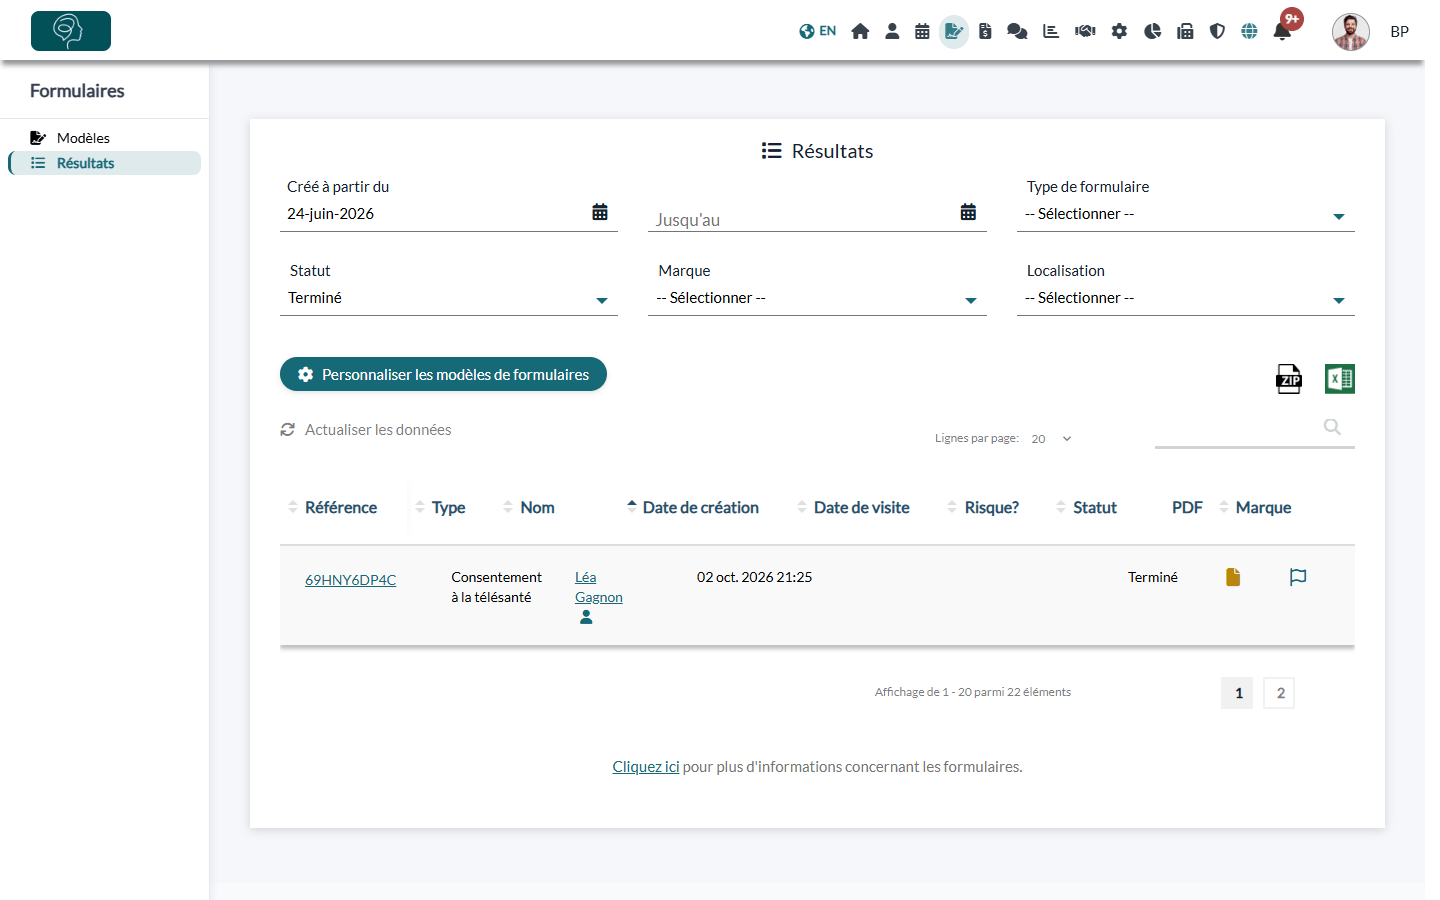Open calendar picker for Jusqu'au date
This screenshot has height=900, width=1440.
(968, 212)
